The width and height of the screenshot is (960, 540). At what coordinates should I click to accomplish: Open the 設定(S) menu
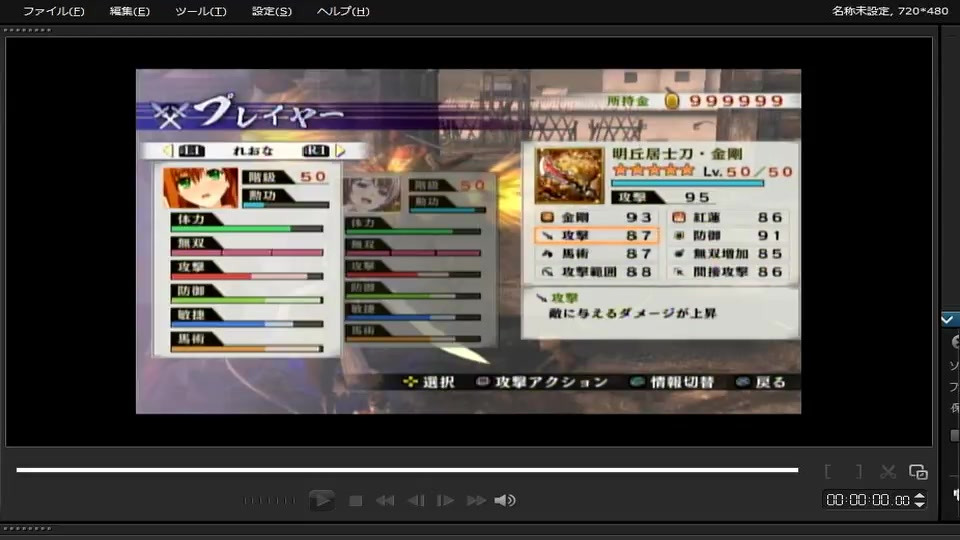(272, 11)
